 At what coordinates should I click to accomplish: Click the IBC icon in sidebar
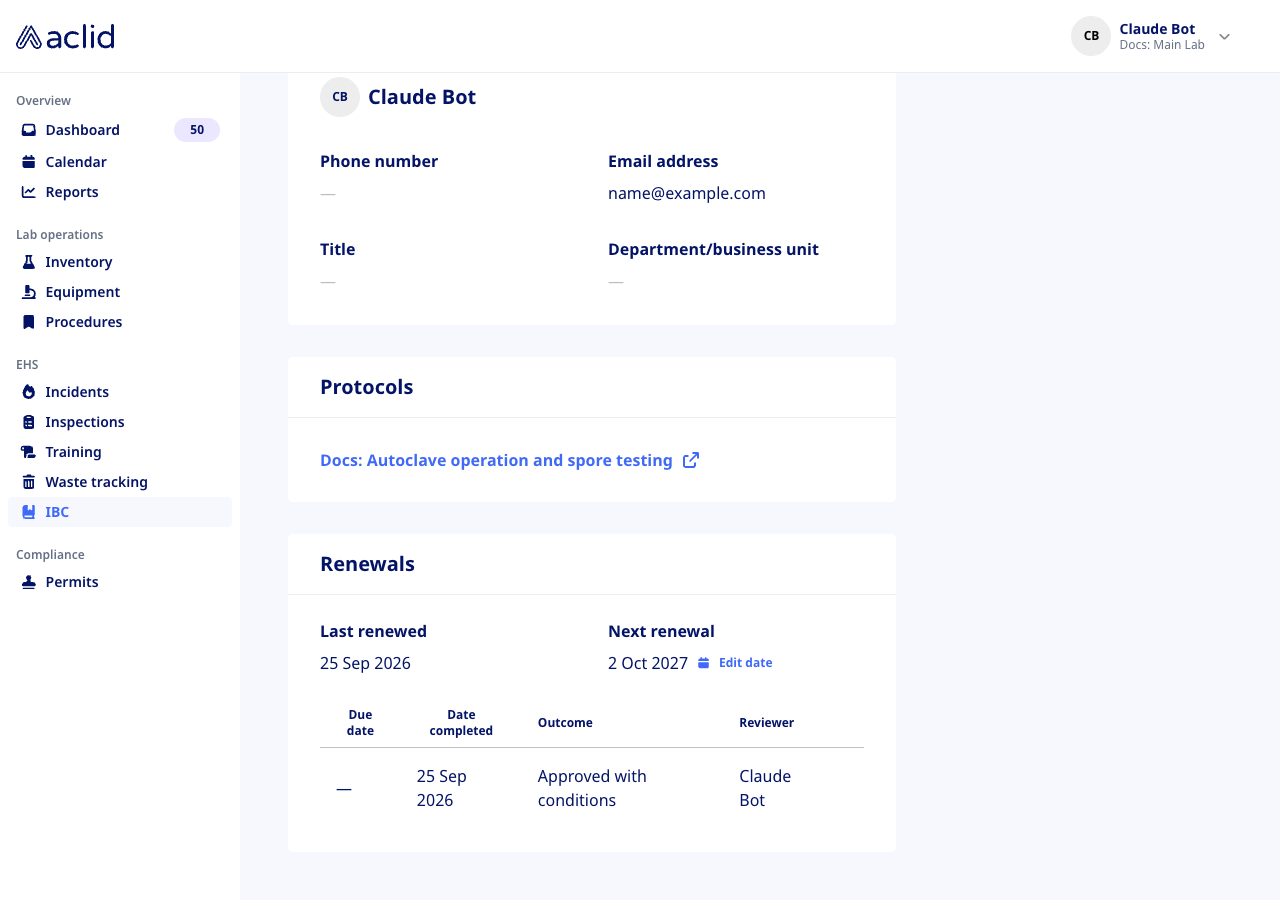point(29,512)
